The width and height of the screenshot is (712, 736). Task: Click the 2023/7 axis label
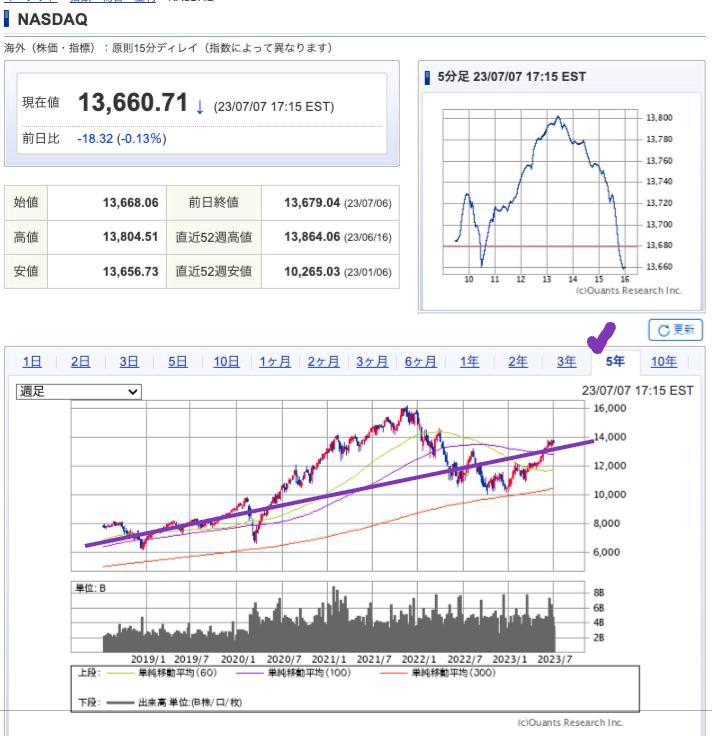coord(554,659)
